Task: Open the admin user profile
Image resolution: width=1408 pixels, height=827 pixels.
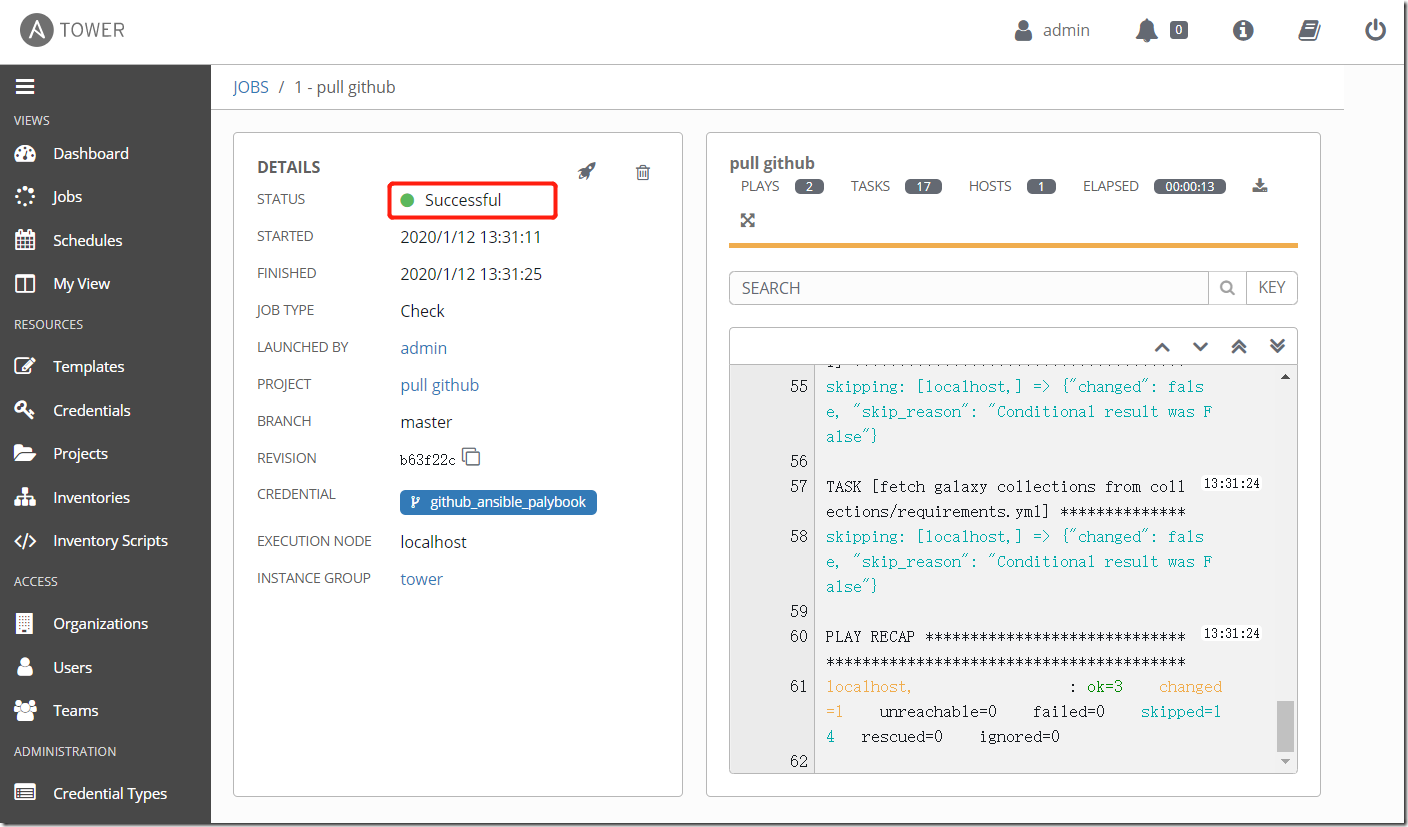Action: (1052, 30)
